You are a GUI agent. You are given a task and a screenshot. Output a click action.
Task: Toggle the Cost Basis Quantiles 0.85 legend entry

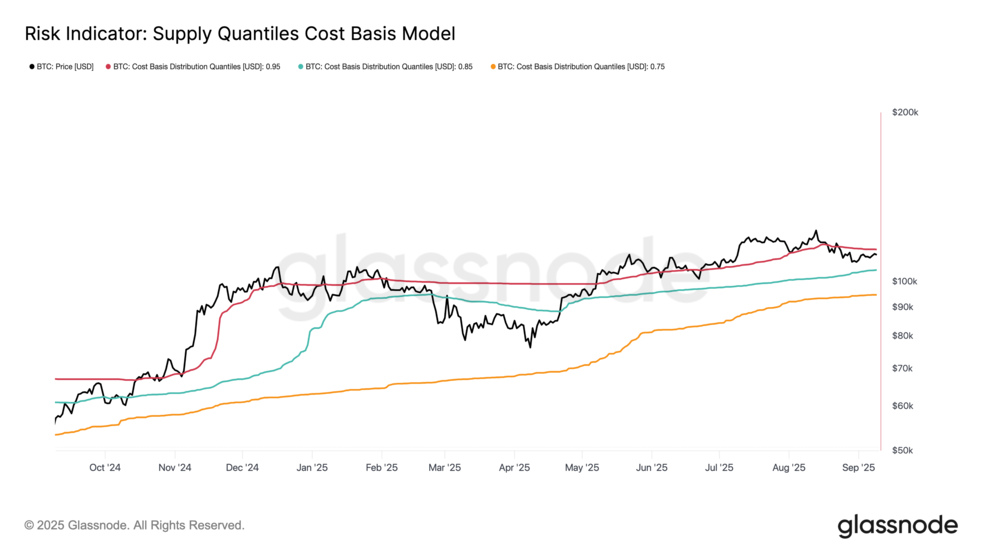[385, 67]
